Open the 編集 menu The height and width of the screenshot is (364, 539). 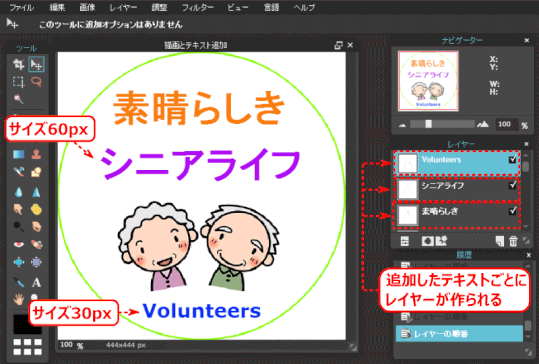click(x=57, y=8)
